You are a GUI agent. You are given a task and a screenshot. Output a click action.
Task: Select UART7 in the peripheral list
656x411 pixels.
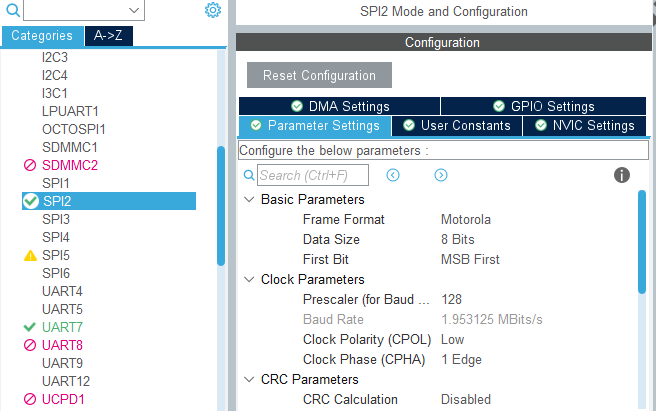pyautogui.click(x=62, y=327)
